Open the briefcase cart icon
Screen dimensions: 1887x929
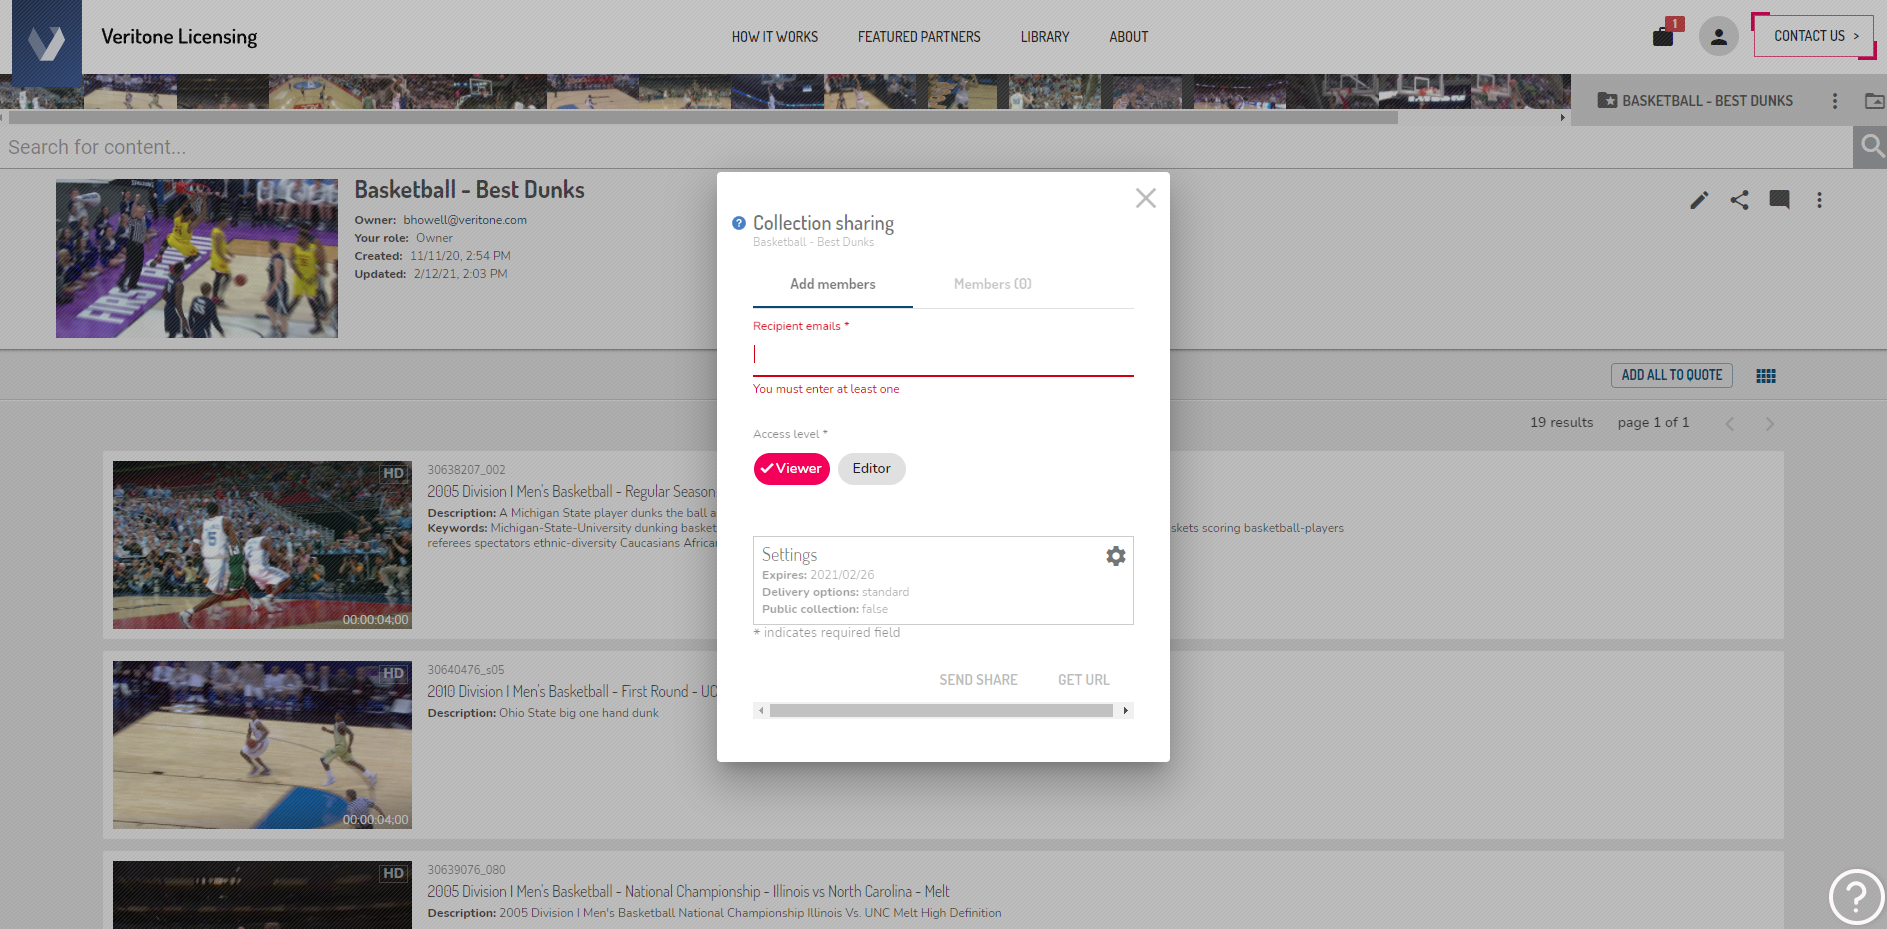1663,37
